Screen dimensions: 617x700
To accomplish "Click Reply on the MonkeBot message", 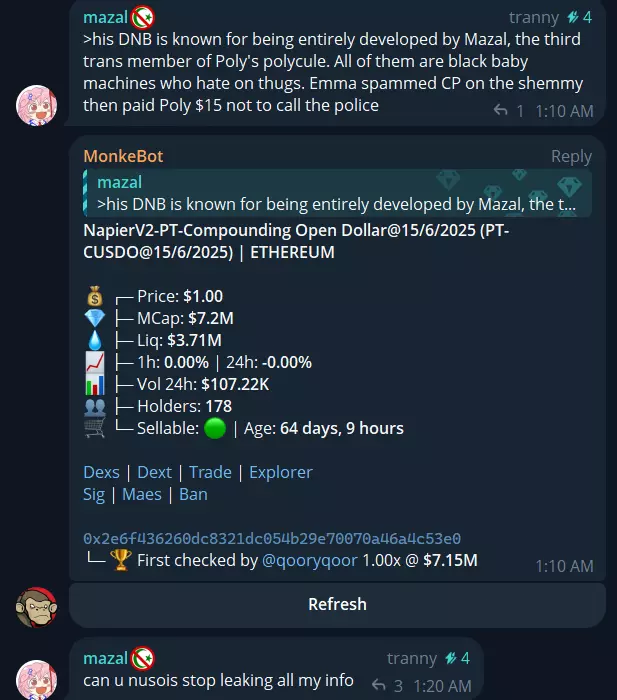I will click(571, 156).
